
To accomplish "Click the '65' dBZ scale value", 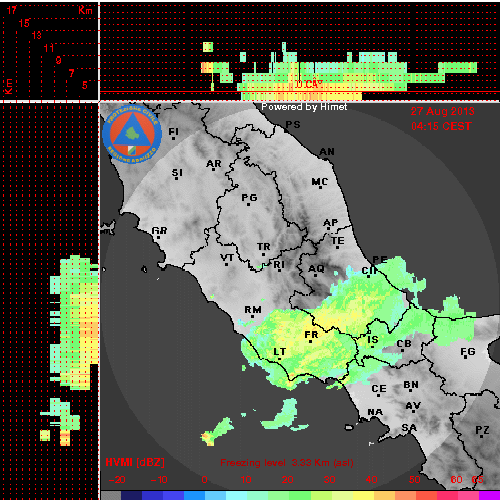I will click(477, 480).
